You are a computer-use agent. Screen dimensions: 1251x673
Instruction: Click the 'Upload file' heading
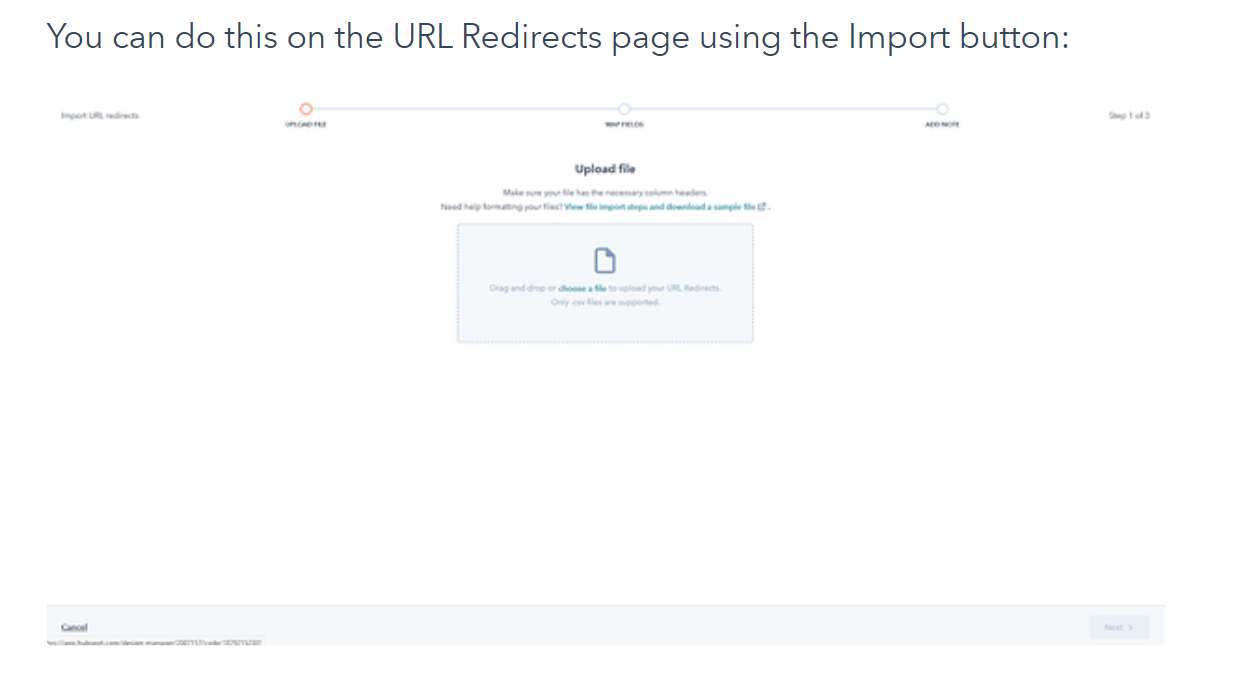(x=605, y=169)
